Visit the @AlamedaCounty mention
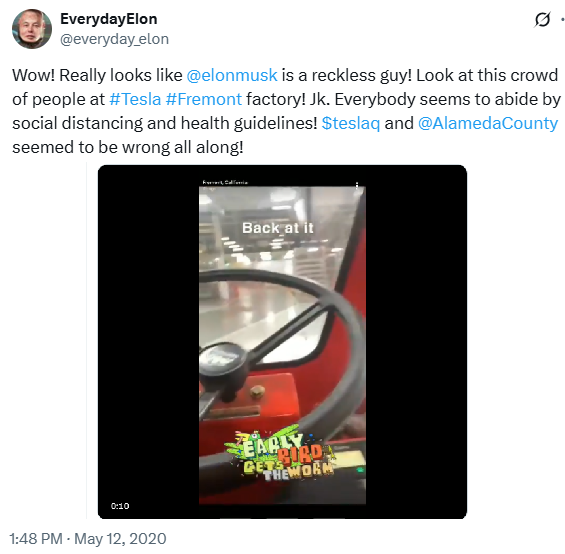Image resolution: width=565 pixels, height=554 pixels. [x=488, y=123]
